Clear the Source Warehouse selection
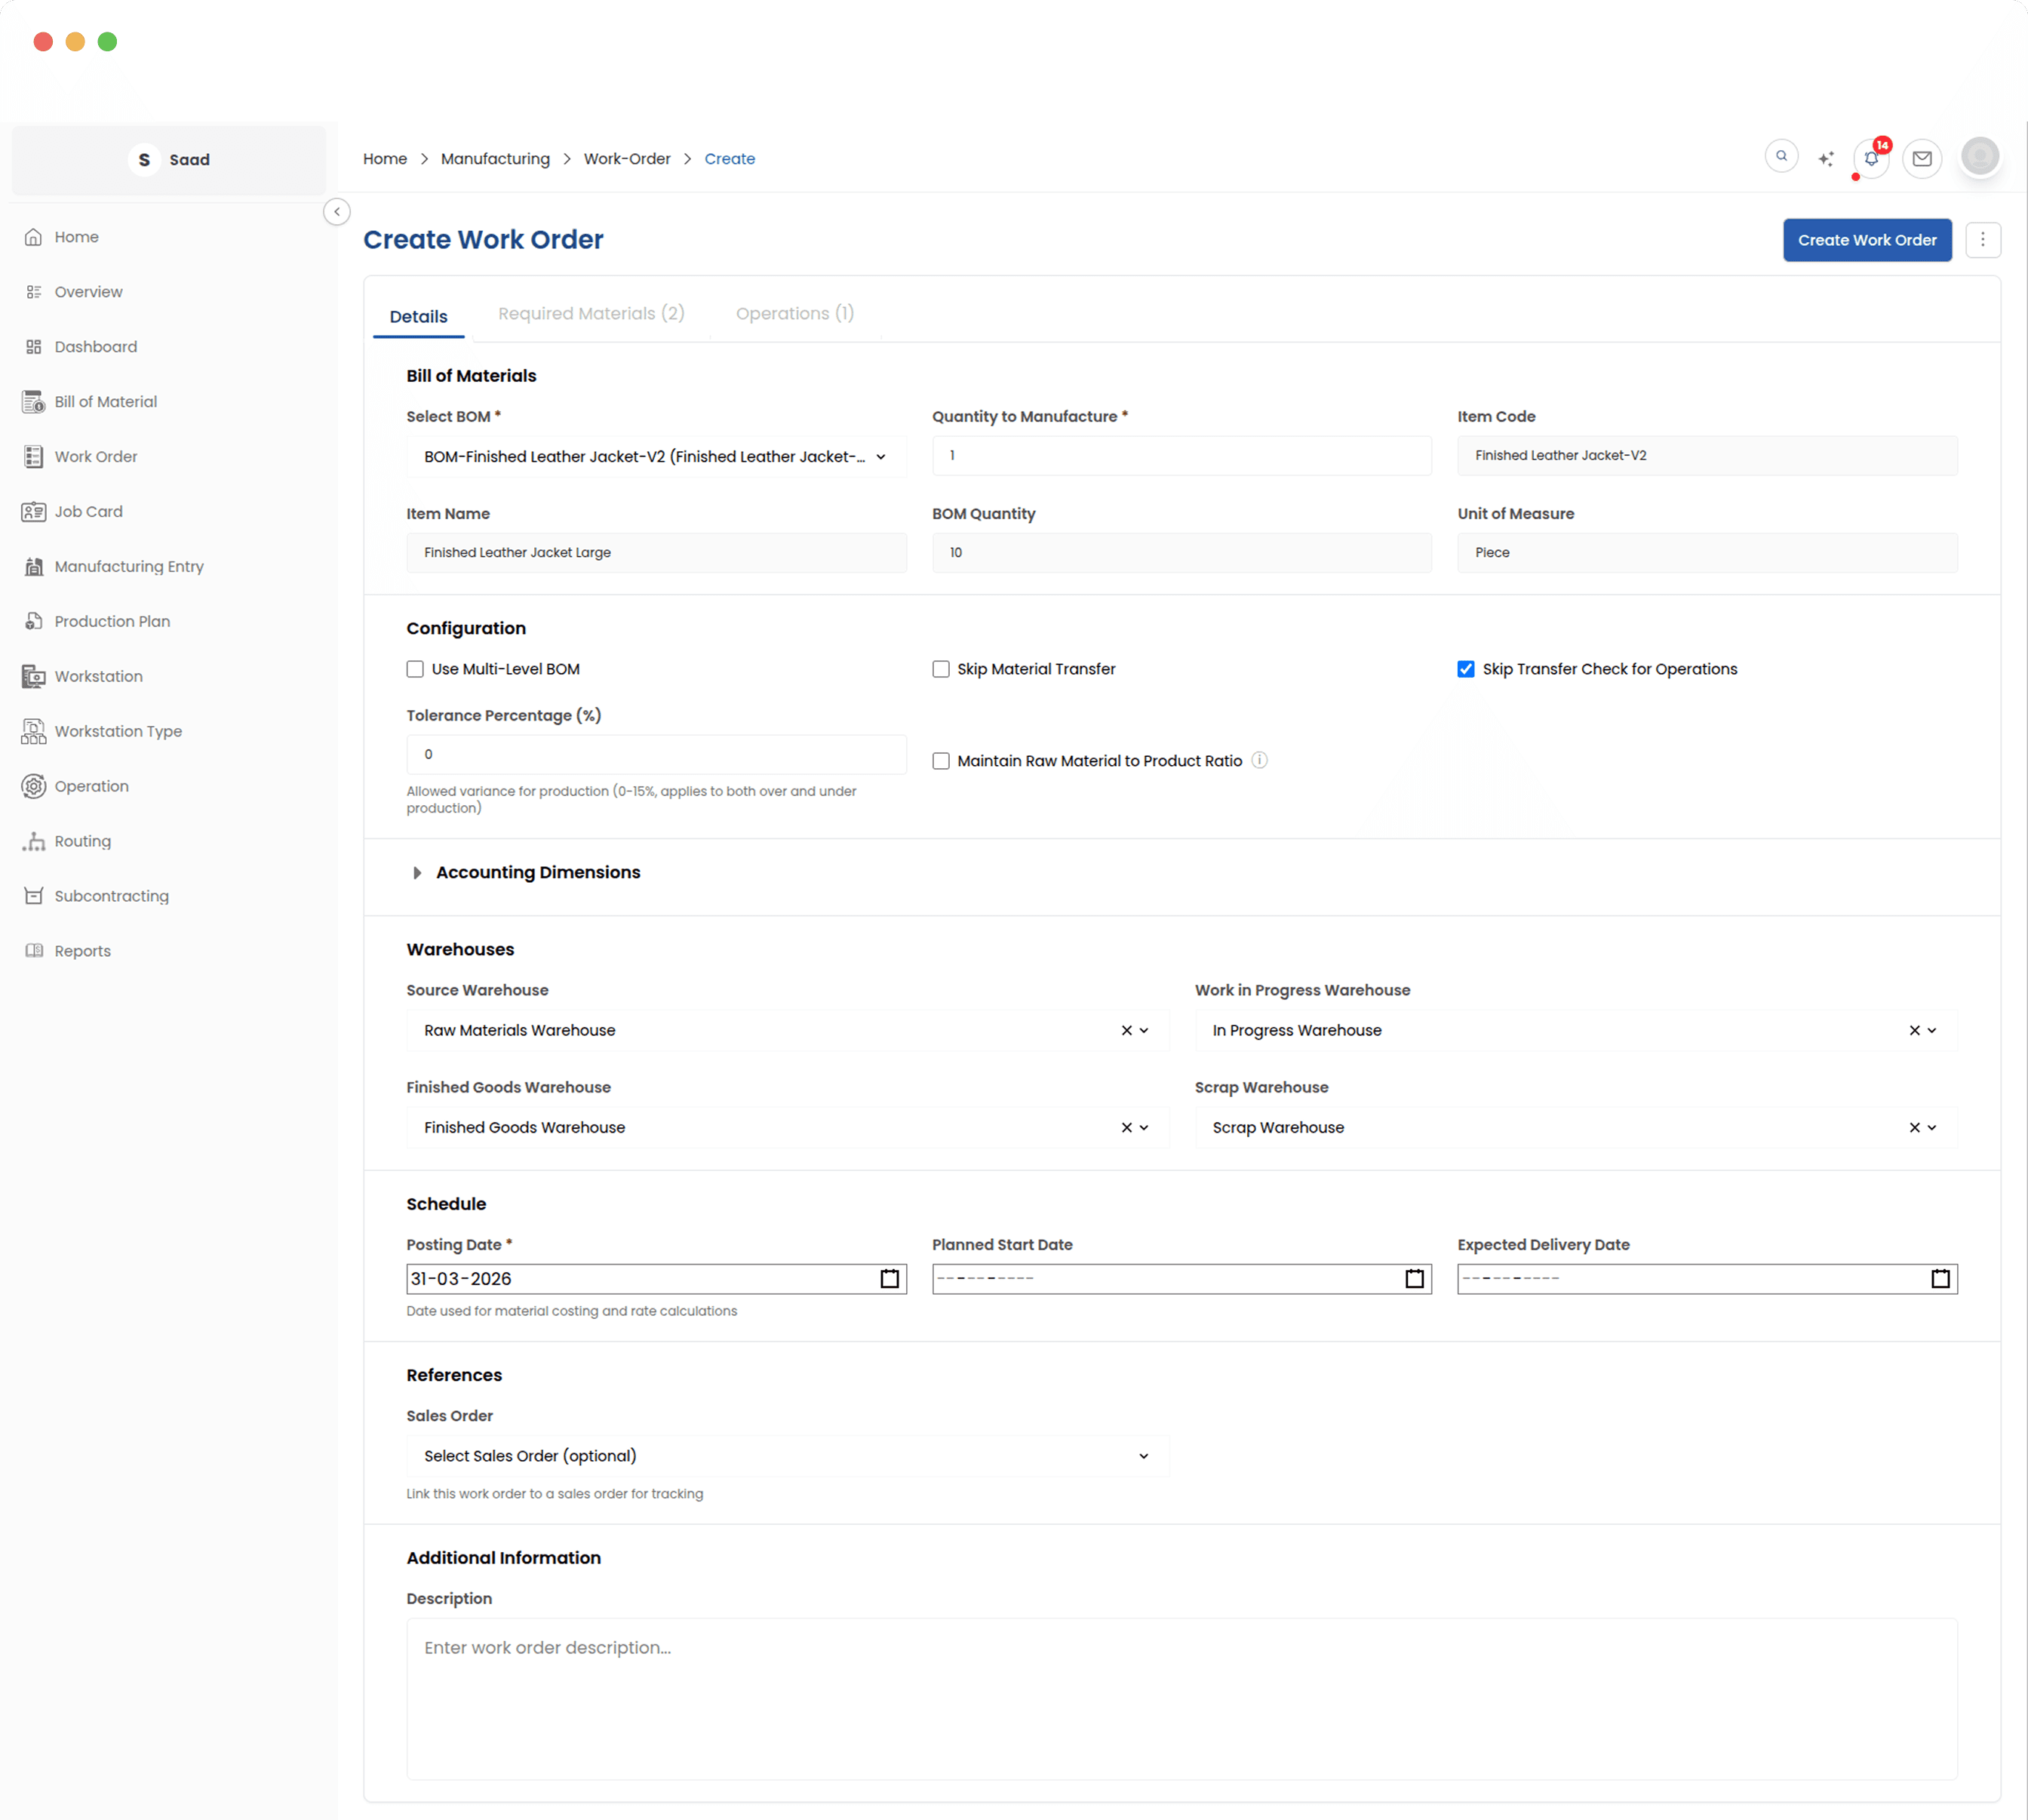Viewport: 2028px width, 1820px height. pyautogui.click(x=1126, y=1031)
